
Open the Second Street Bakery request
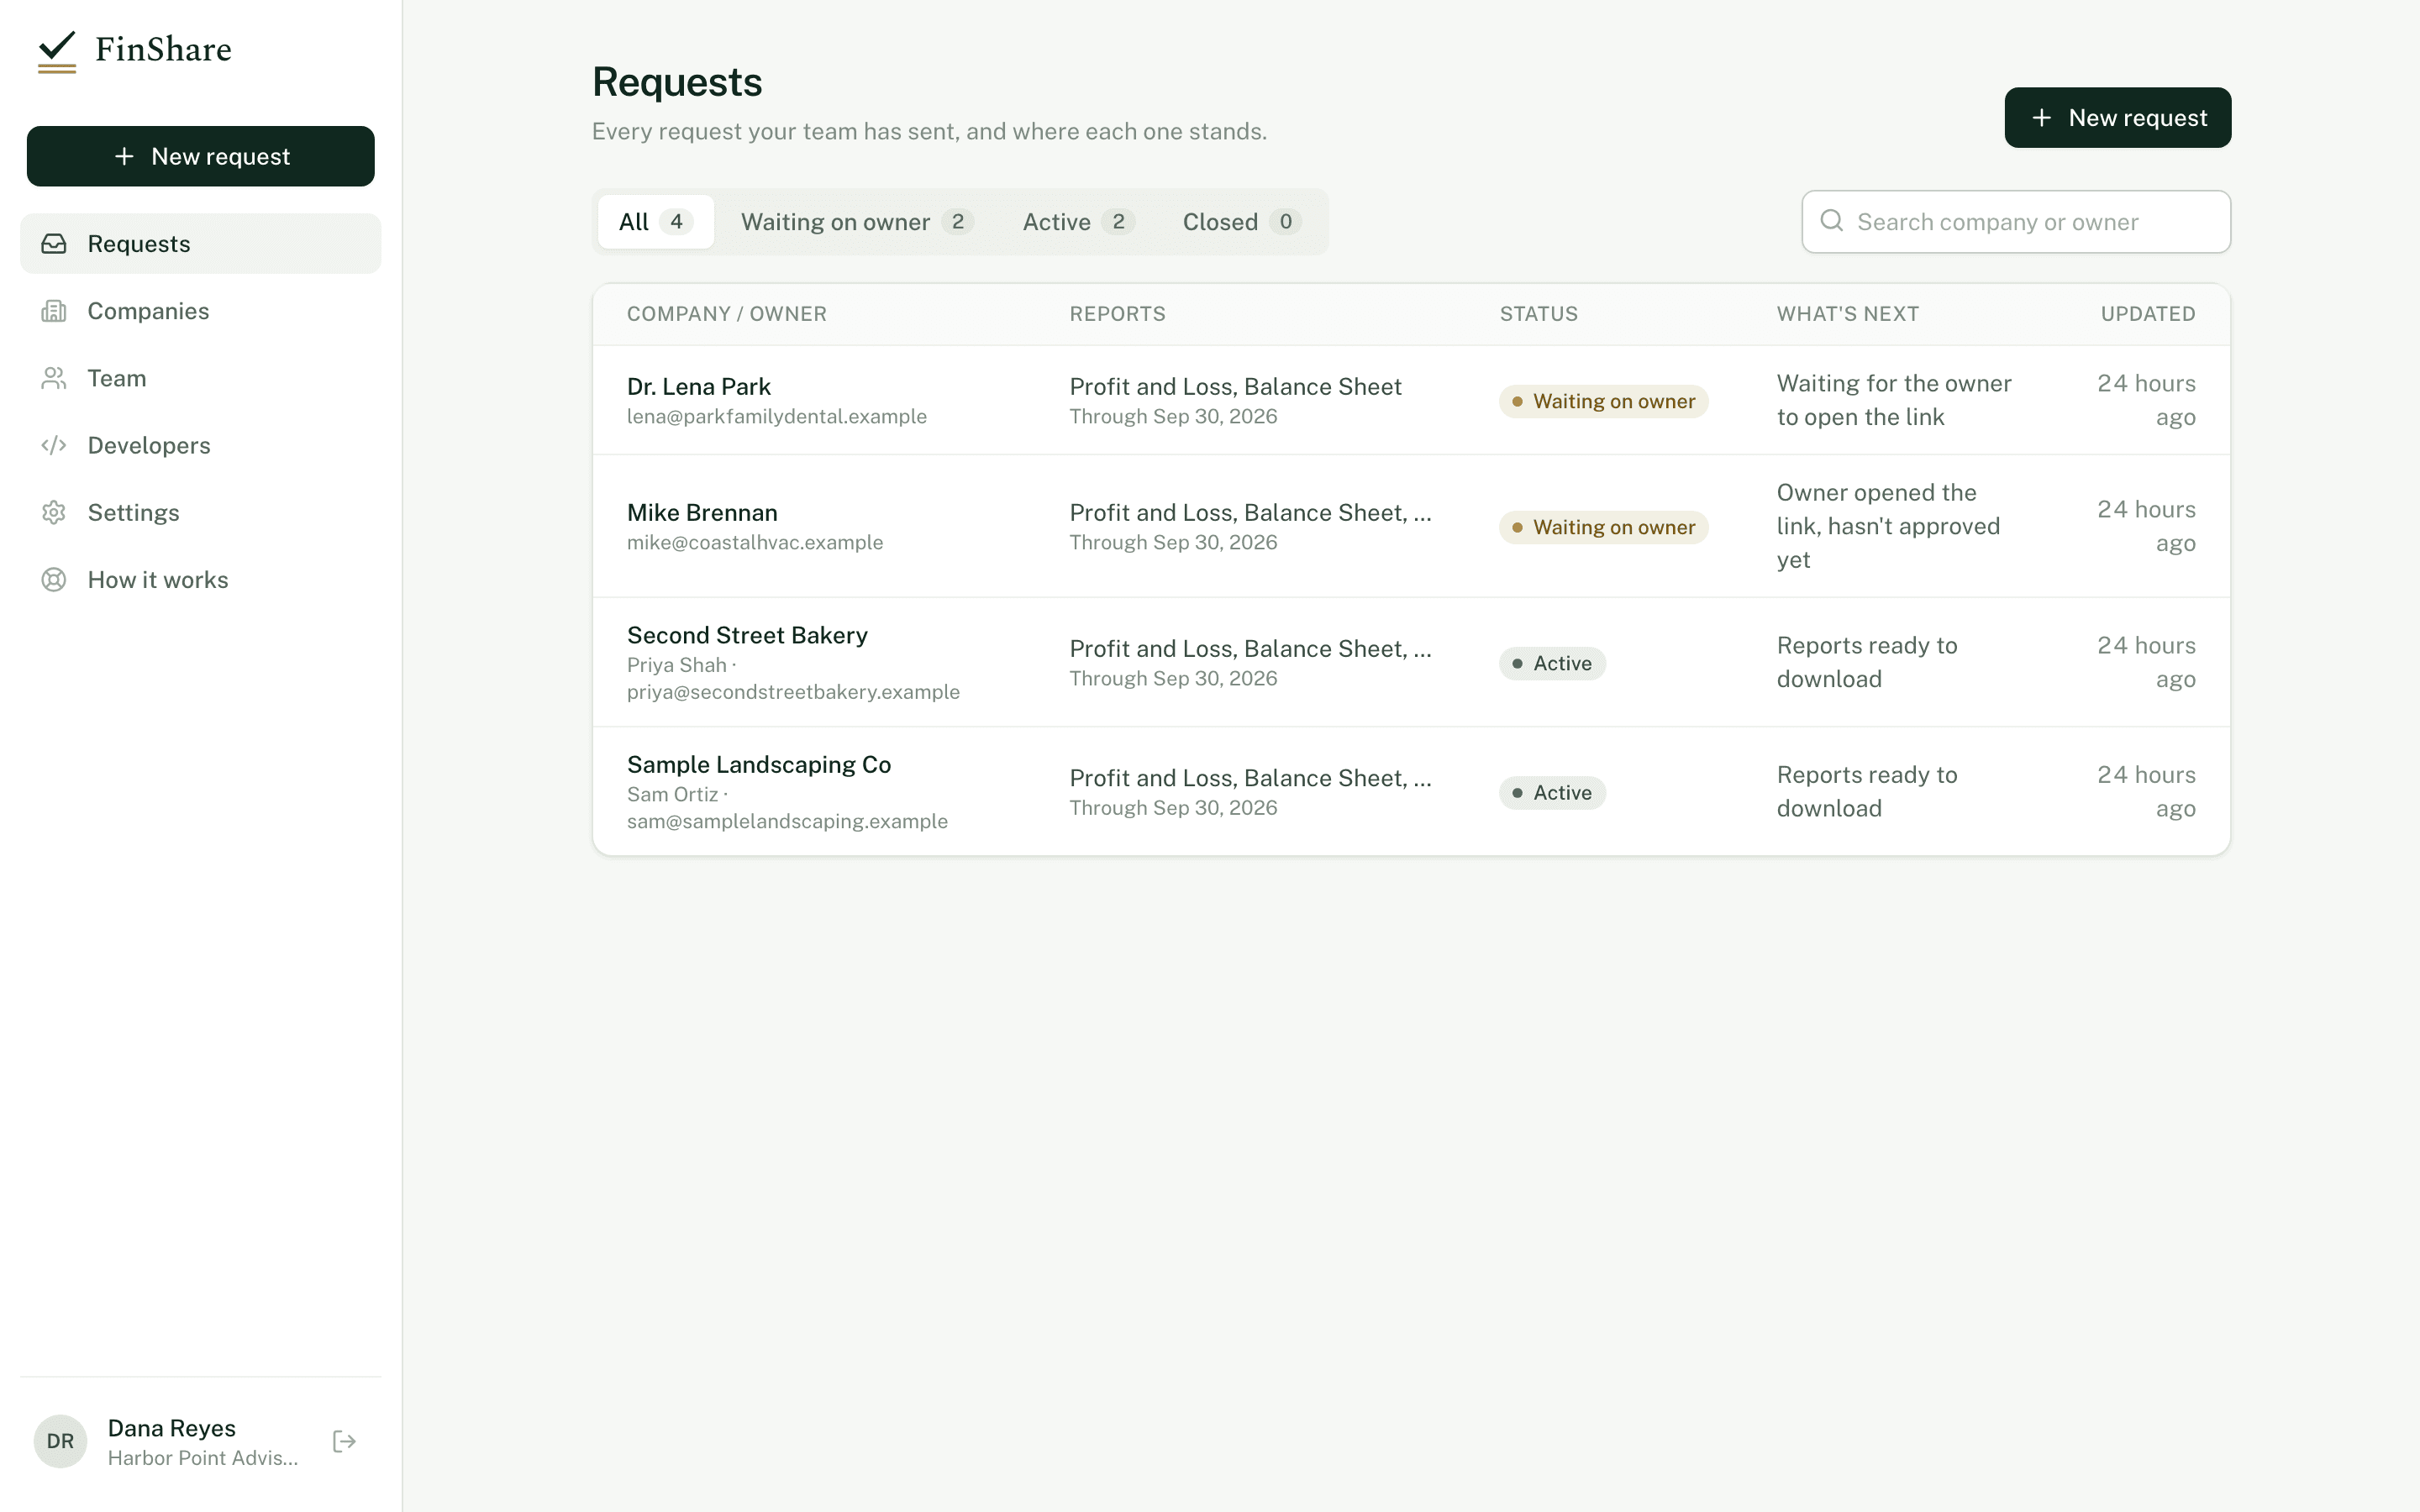[x=1410, y=662]
